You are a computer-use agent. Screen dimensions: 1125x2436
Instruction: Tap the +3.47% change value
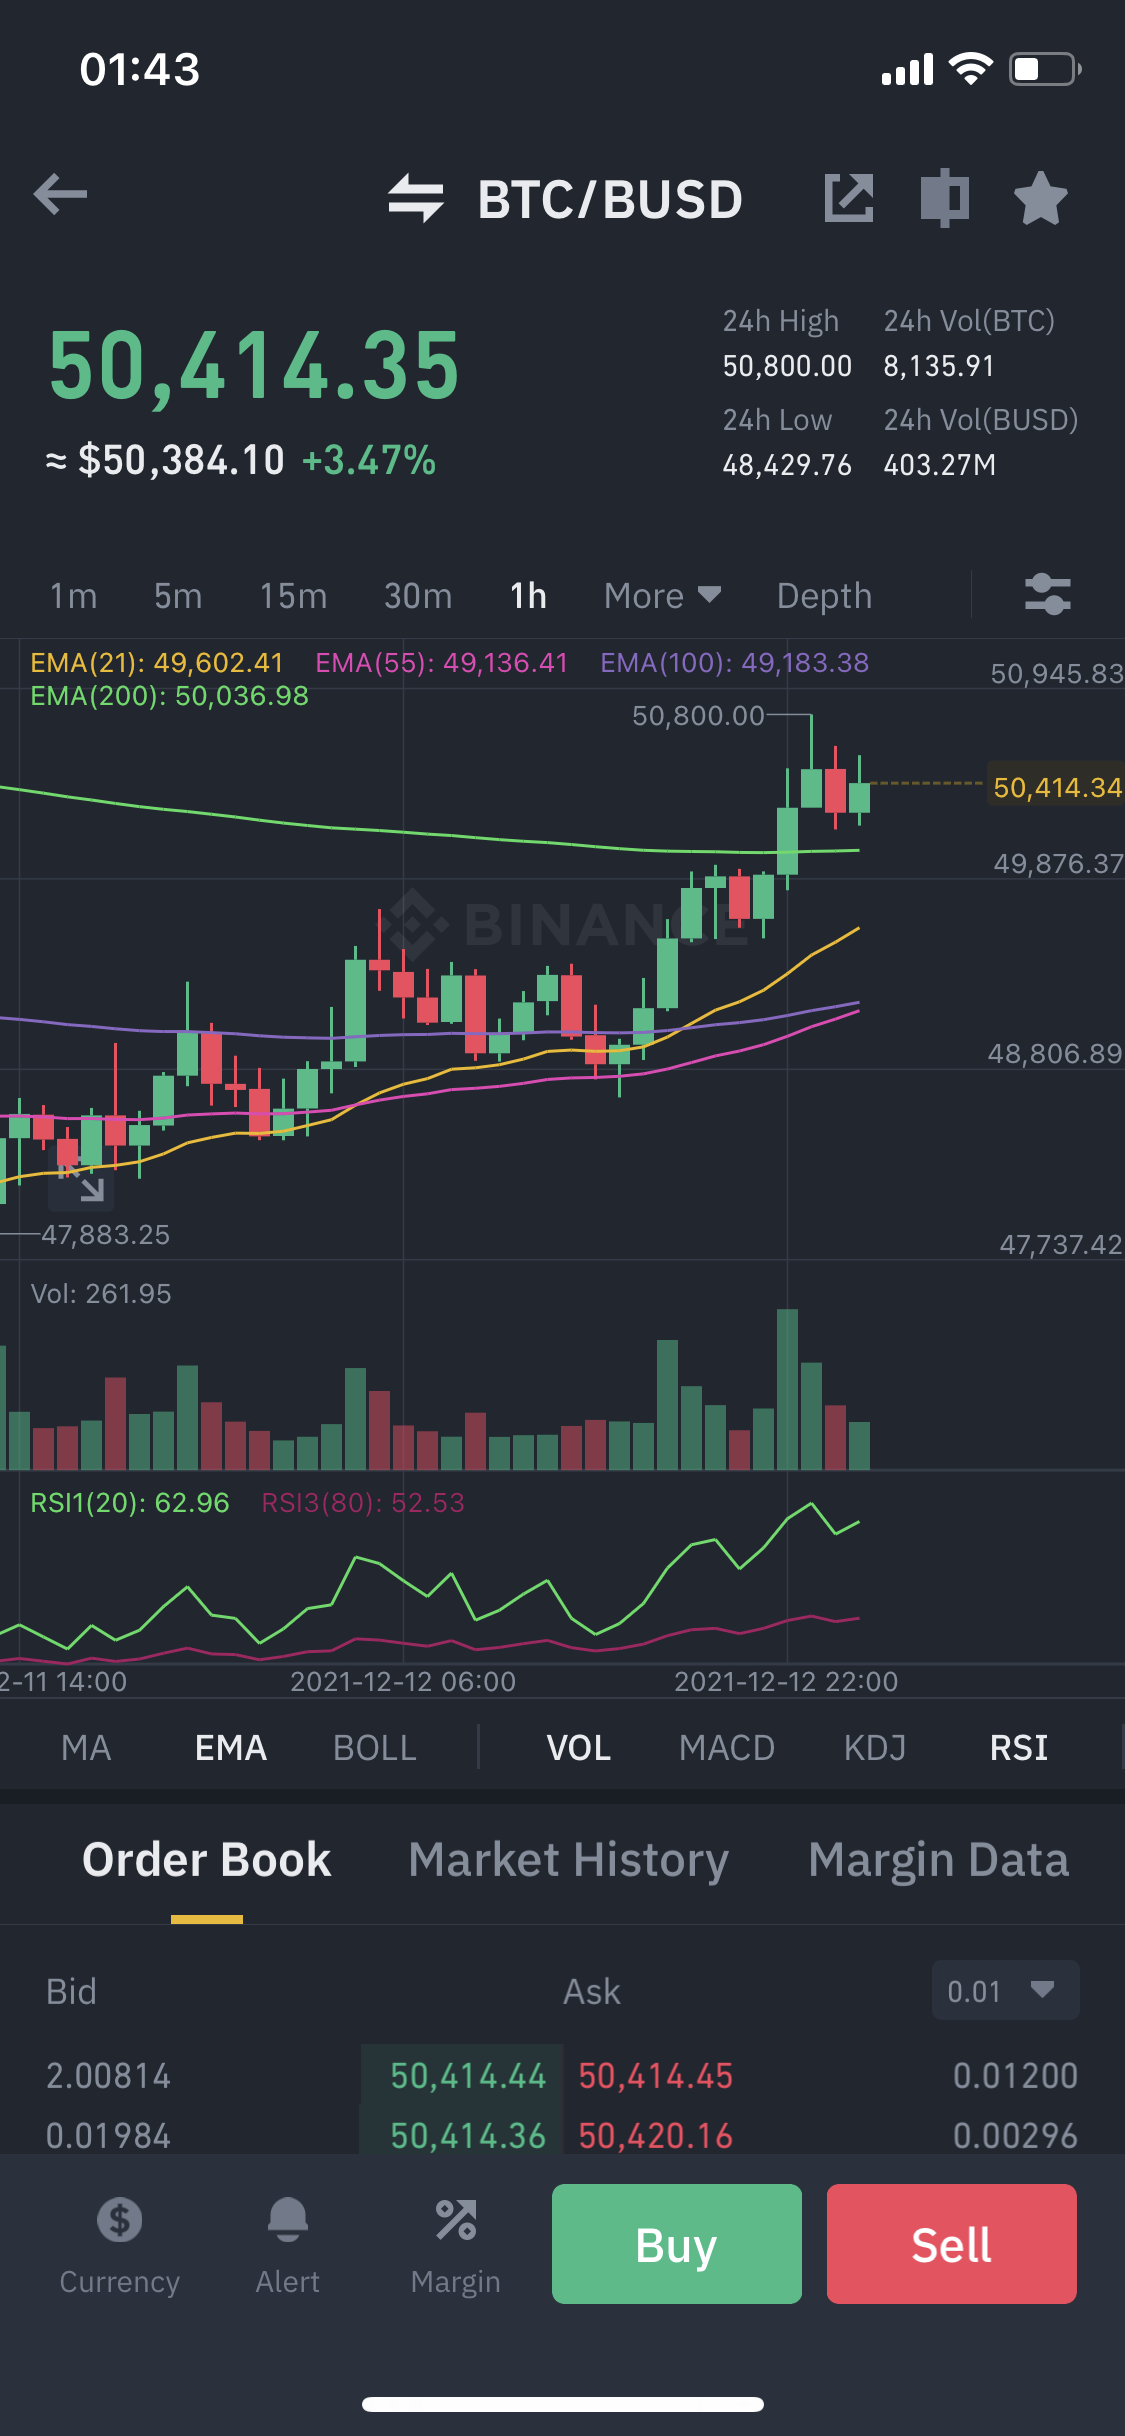369,461
